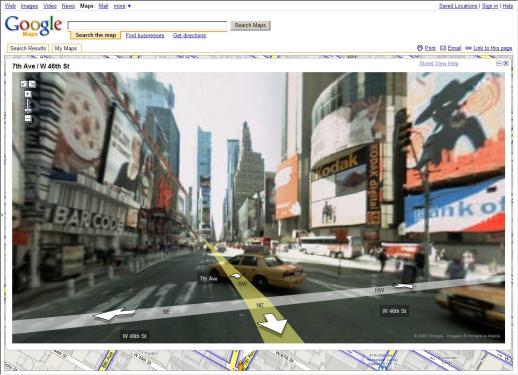The image size is (518, 375).
Task: Click Sign in
Action: 490,6
